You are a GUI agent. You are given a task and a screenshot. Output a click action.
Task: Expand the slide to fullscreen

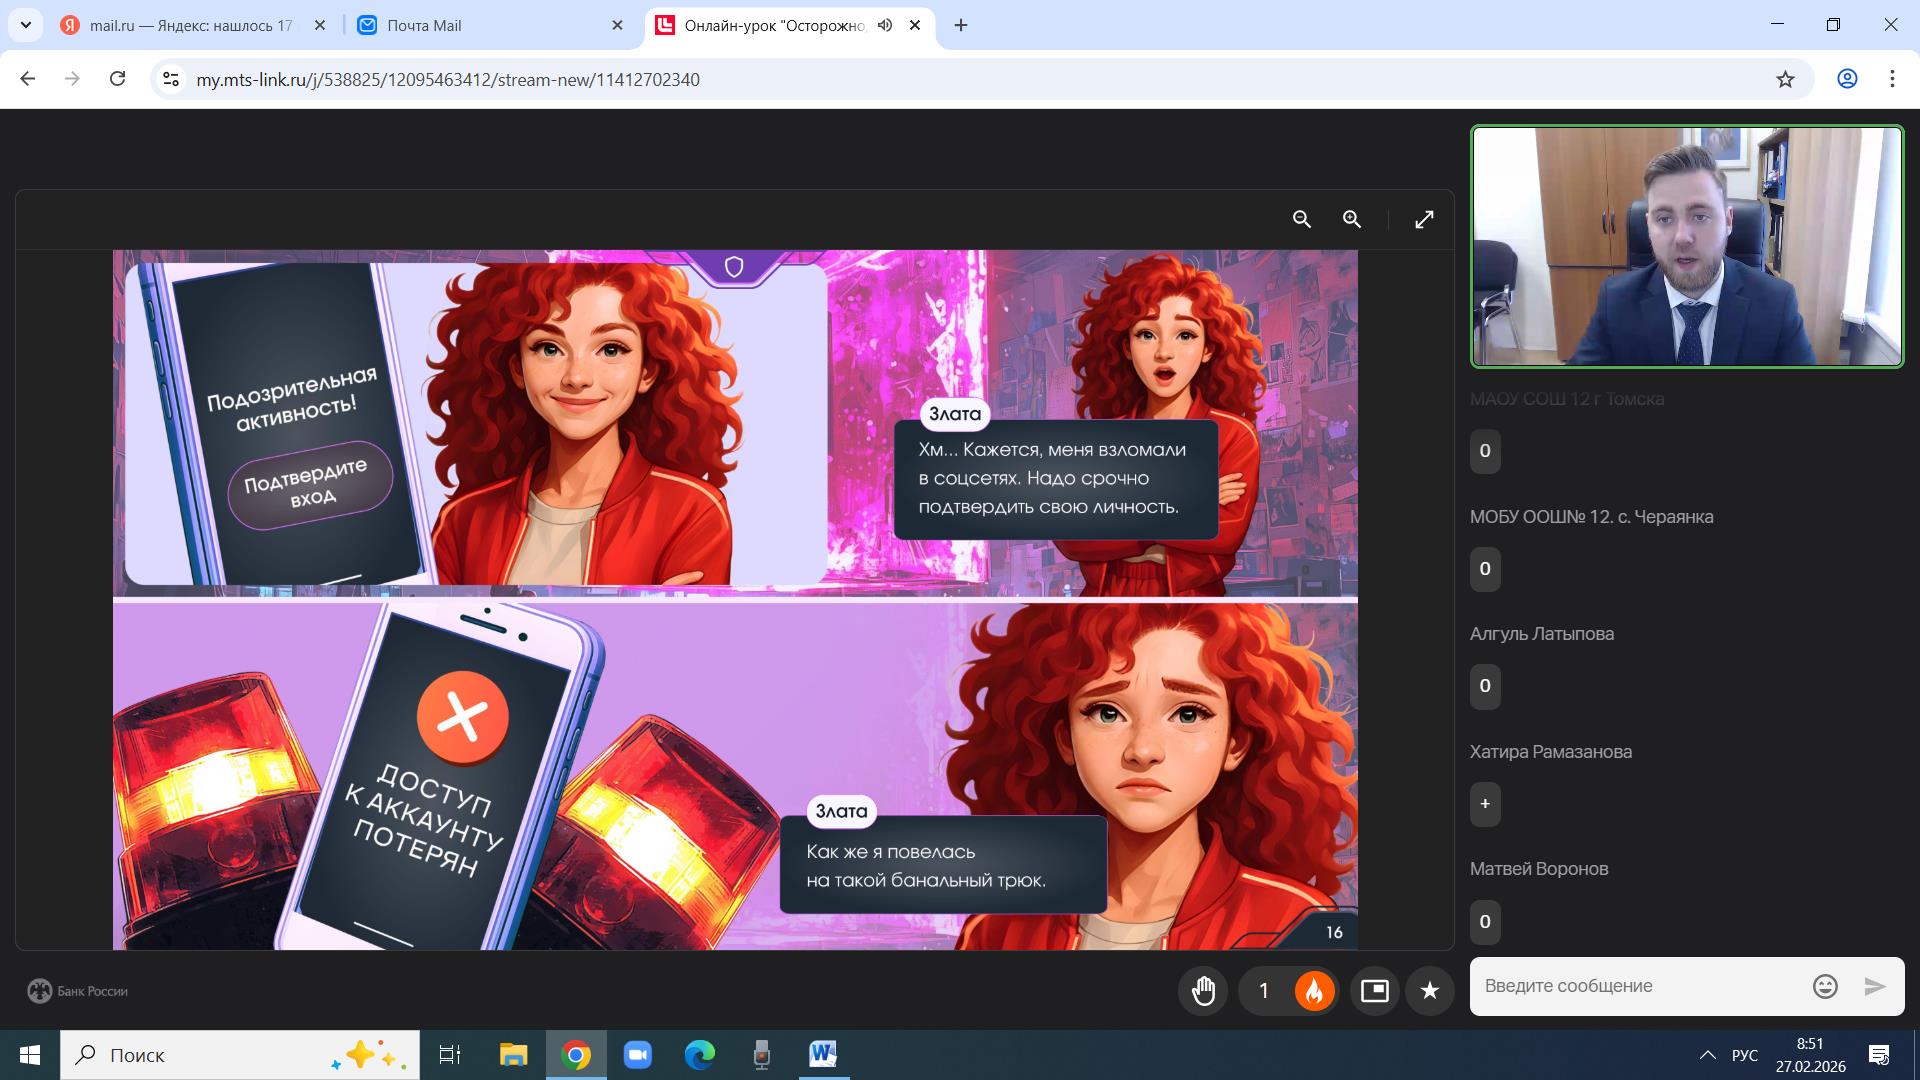tap(1424, 219)
